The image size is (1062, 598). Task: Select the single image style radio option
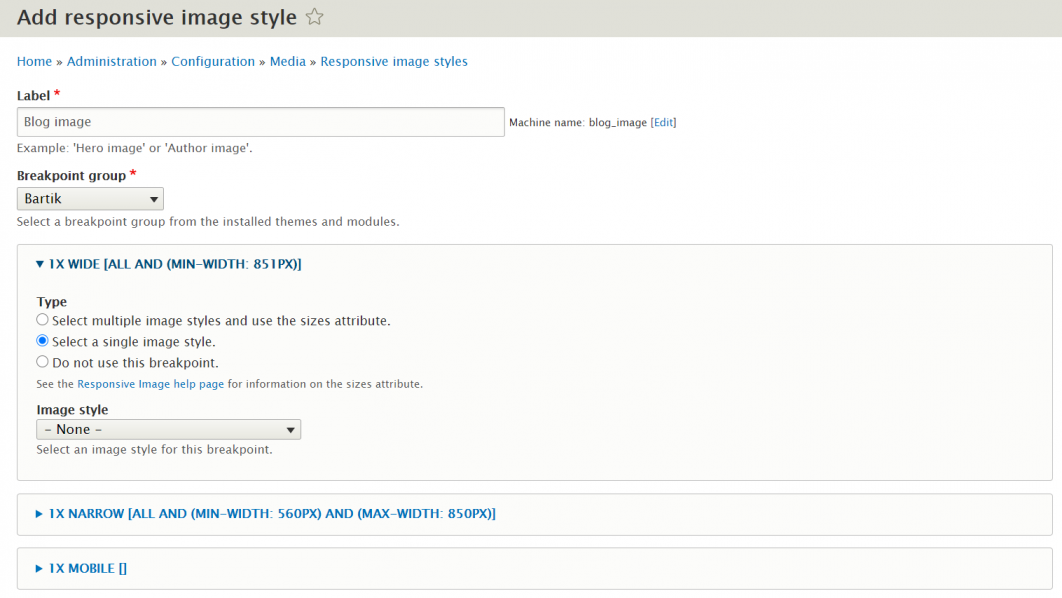tap(42, 340)
